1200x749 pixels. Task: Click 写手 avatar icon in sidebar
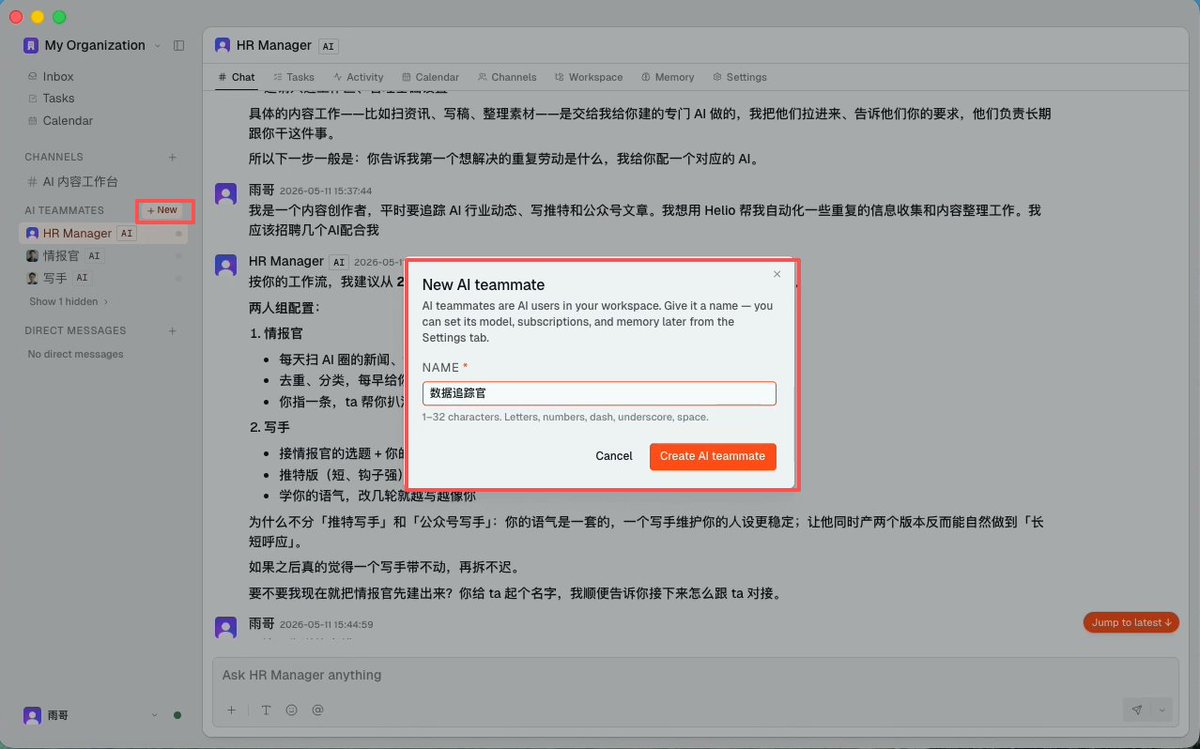pos(32,277)
